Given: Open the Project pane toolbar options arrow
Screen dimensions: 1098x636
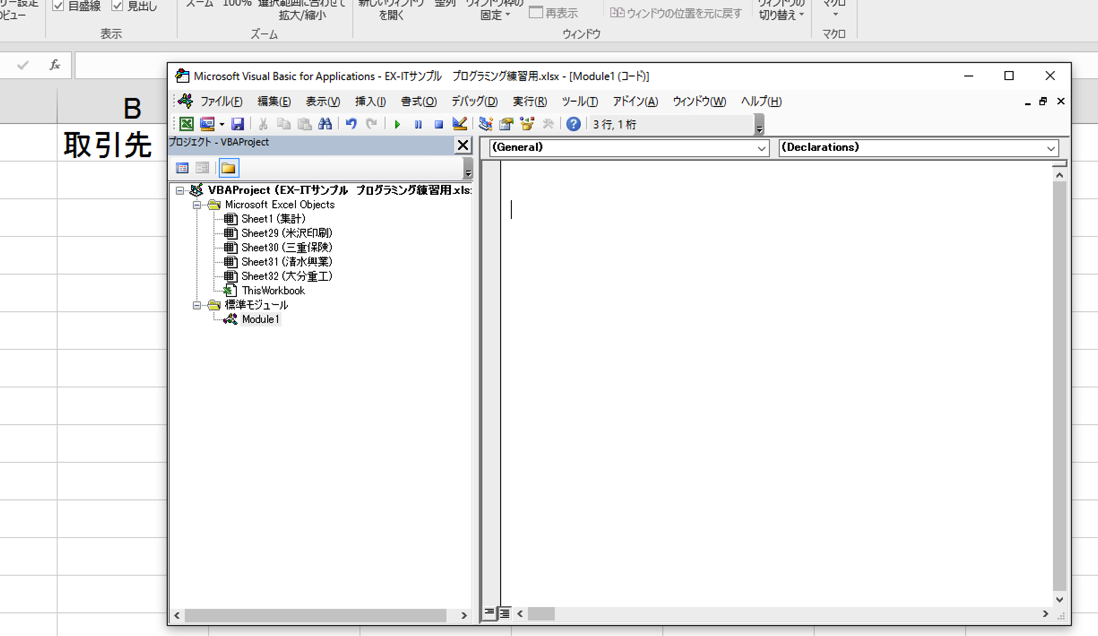Looking at the screenshot, I should tap(468, 169).
